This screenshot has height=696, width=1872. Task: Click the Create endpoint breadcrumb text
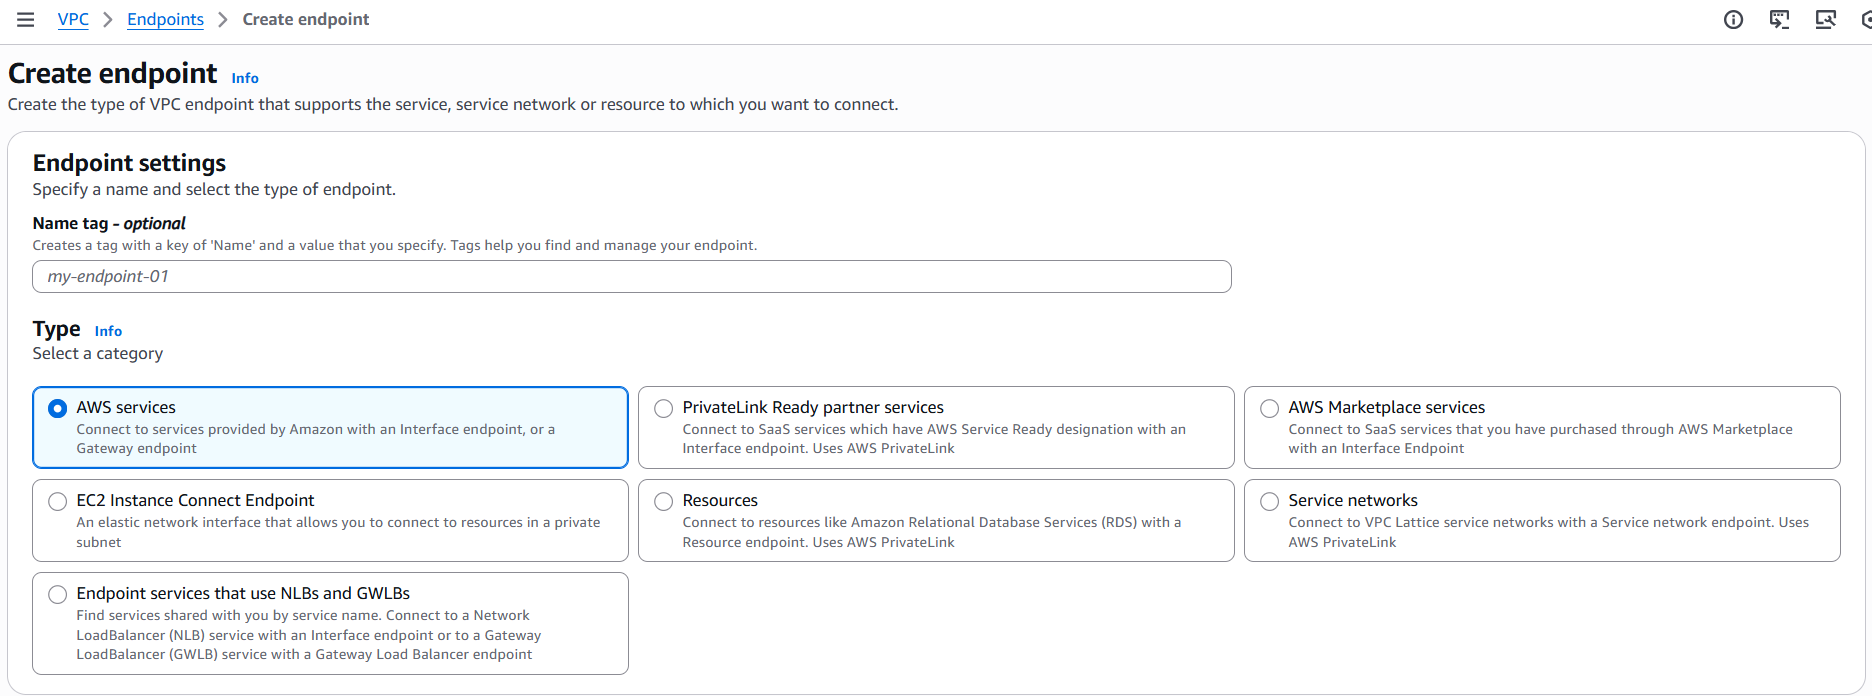[305, 20]
